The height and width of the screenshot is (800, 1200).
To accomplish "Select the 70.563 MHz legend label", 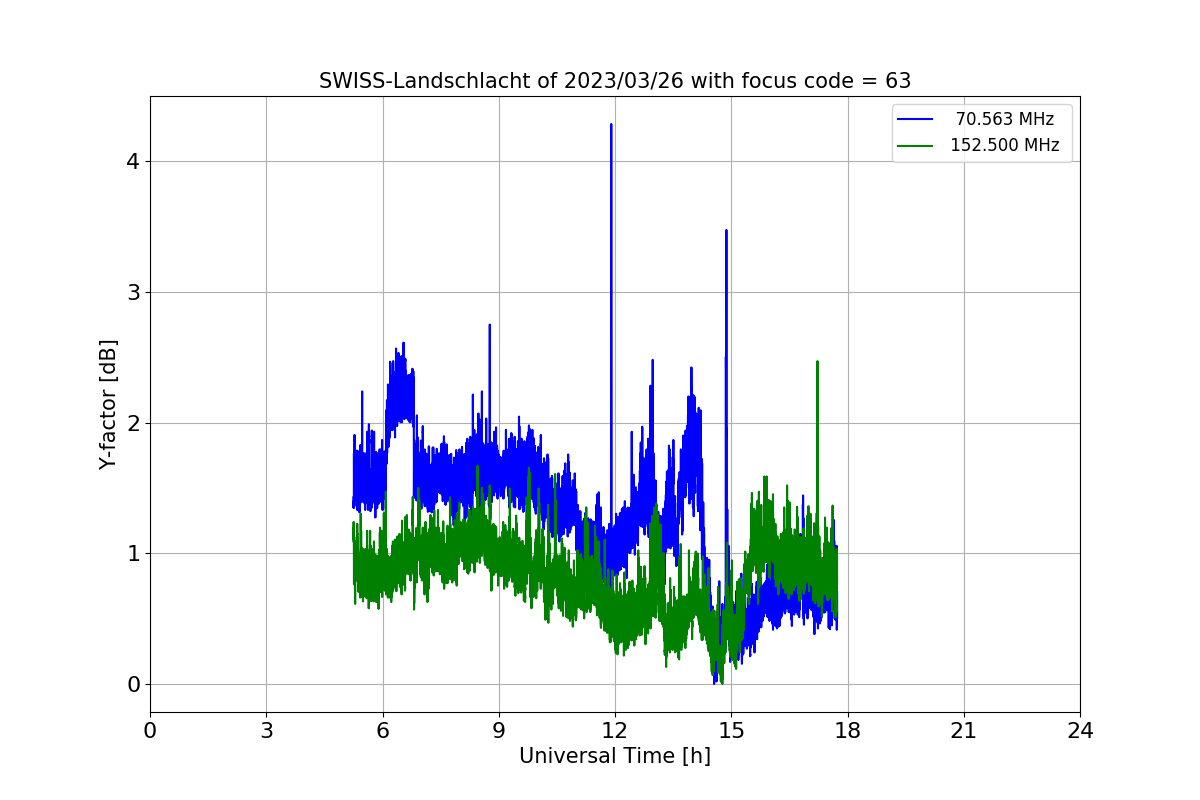I will (x=1005, y=119).
